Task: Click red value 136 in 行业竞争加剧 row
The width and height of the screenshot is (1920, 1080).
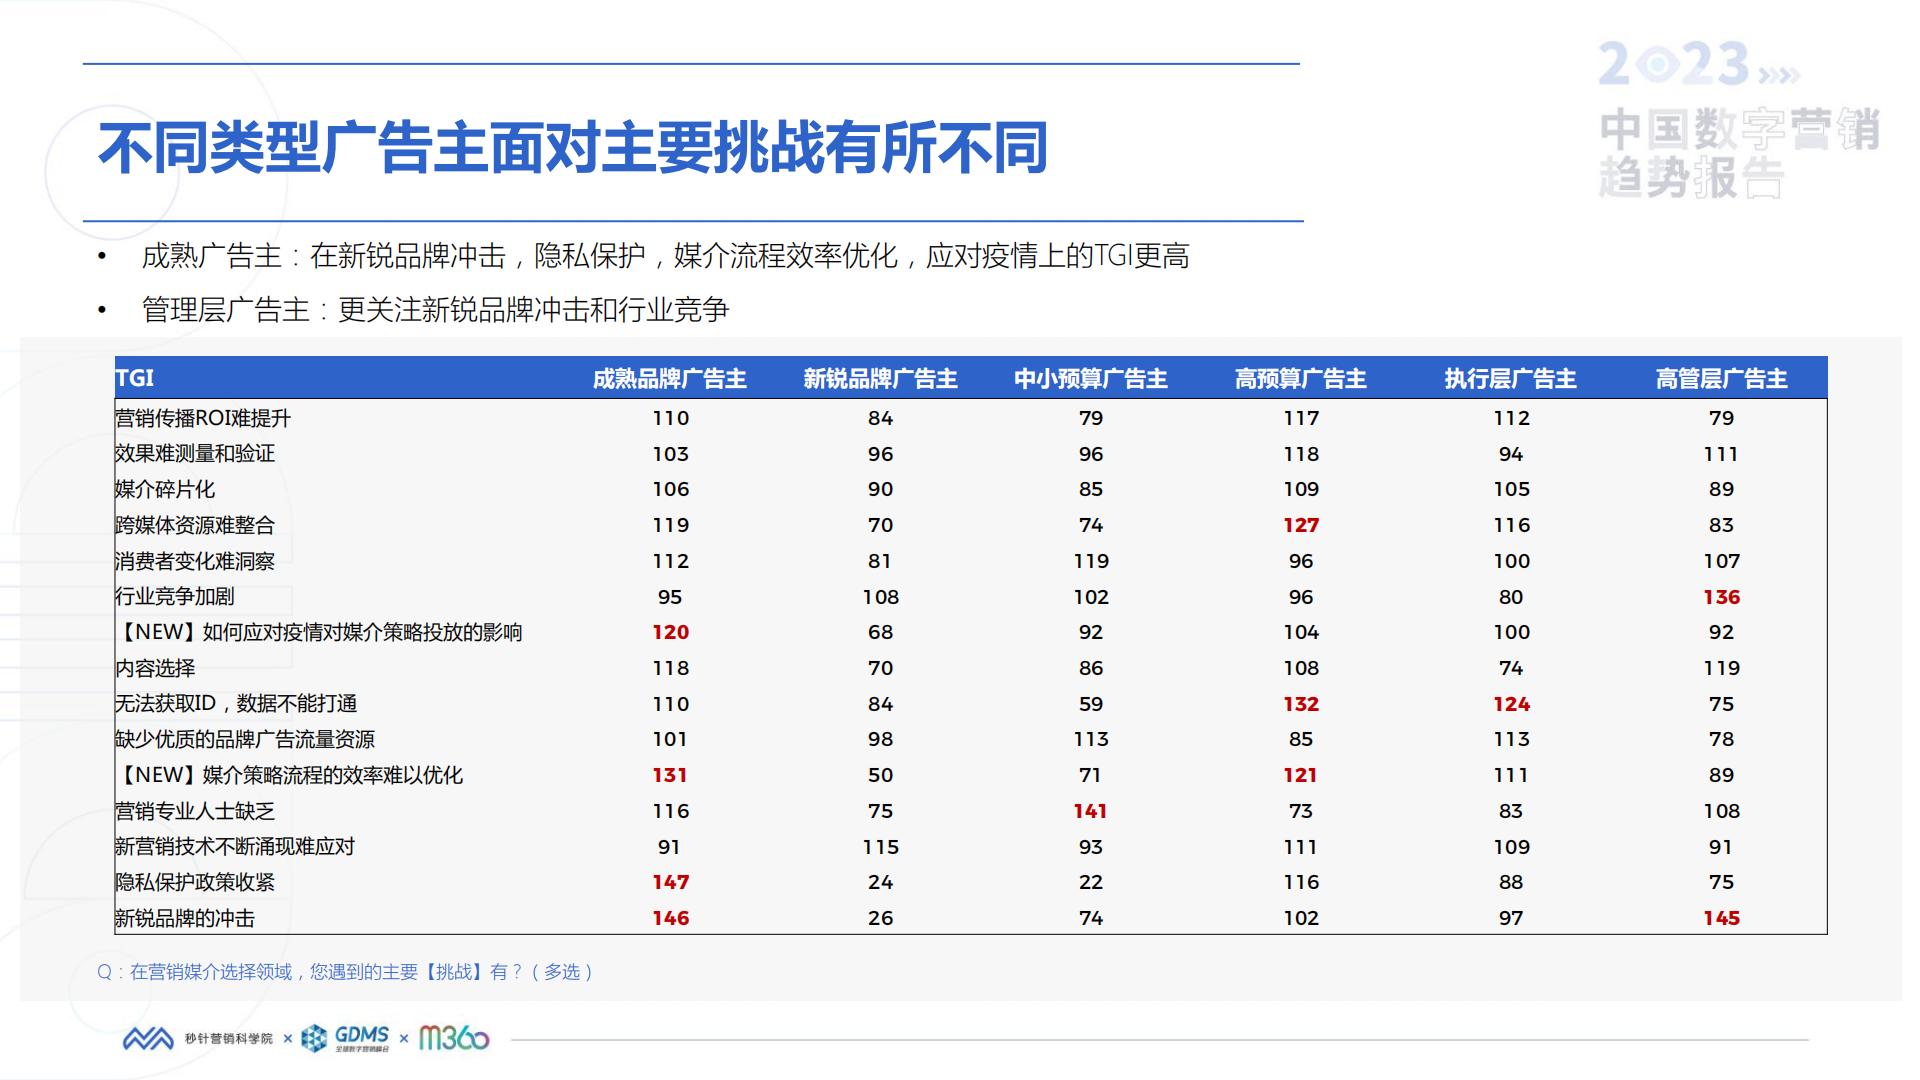Action: coord(1721,597)
